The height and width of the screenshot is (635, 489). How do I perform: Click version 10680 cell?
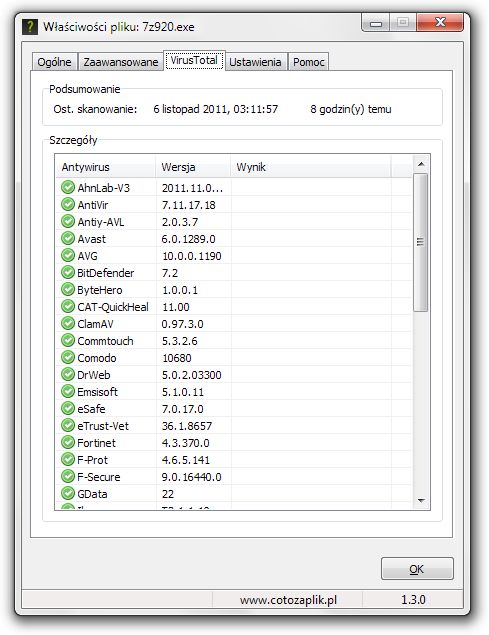pyautogui.click(x=177, y=358)
